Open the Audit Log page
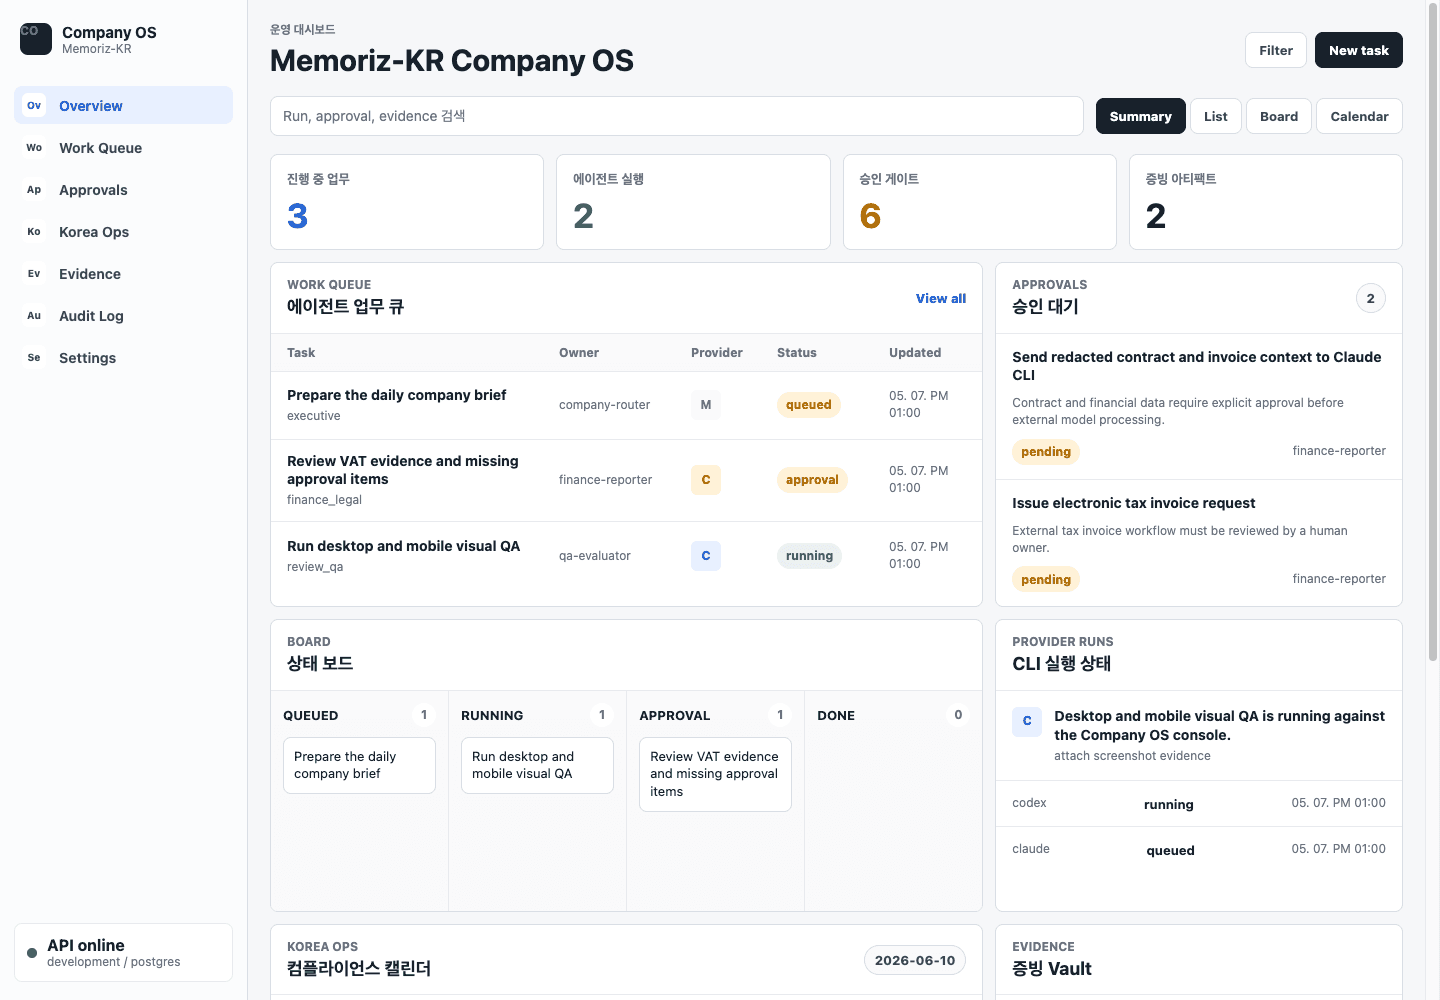The image size is (1440, 1000). click(123, 315)
